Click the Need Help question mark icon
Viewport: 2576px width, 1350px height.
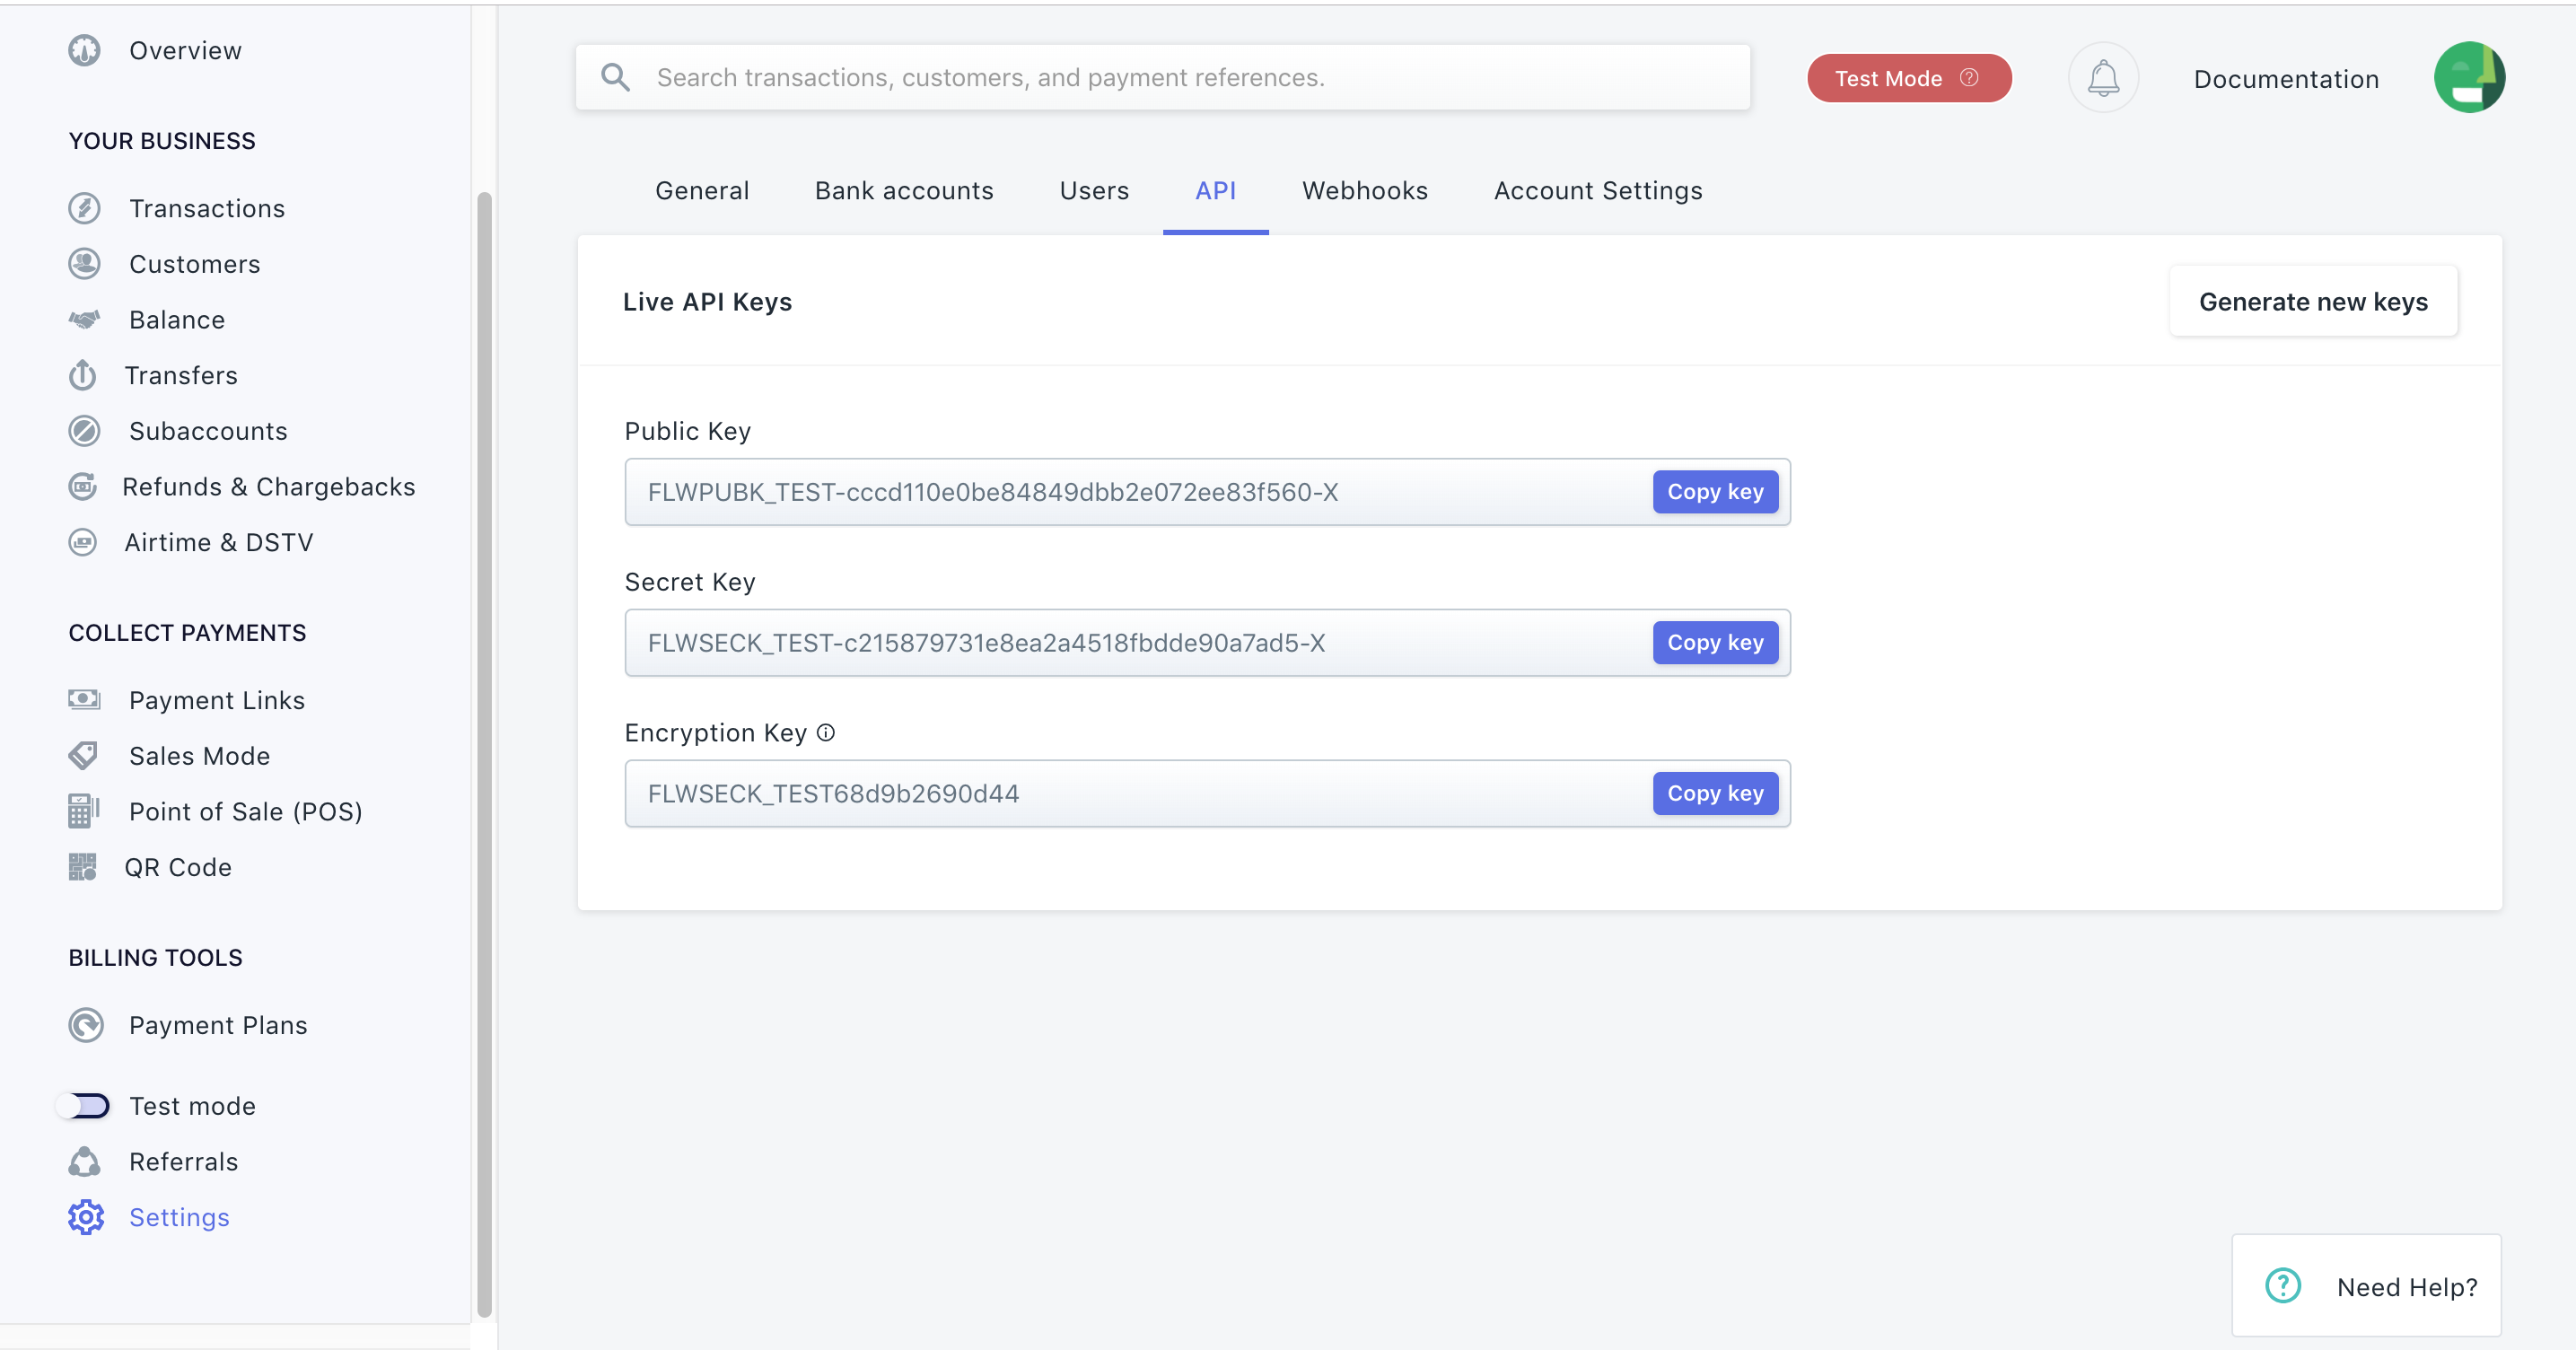coord(2283,1286)
